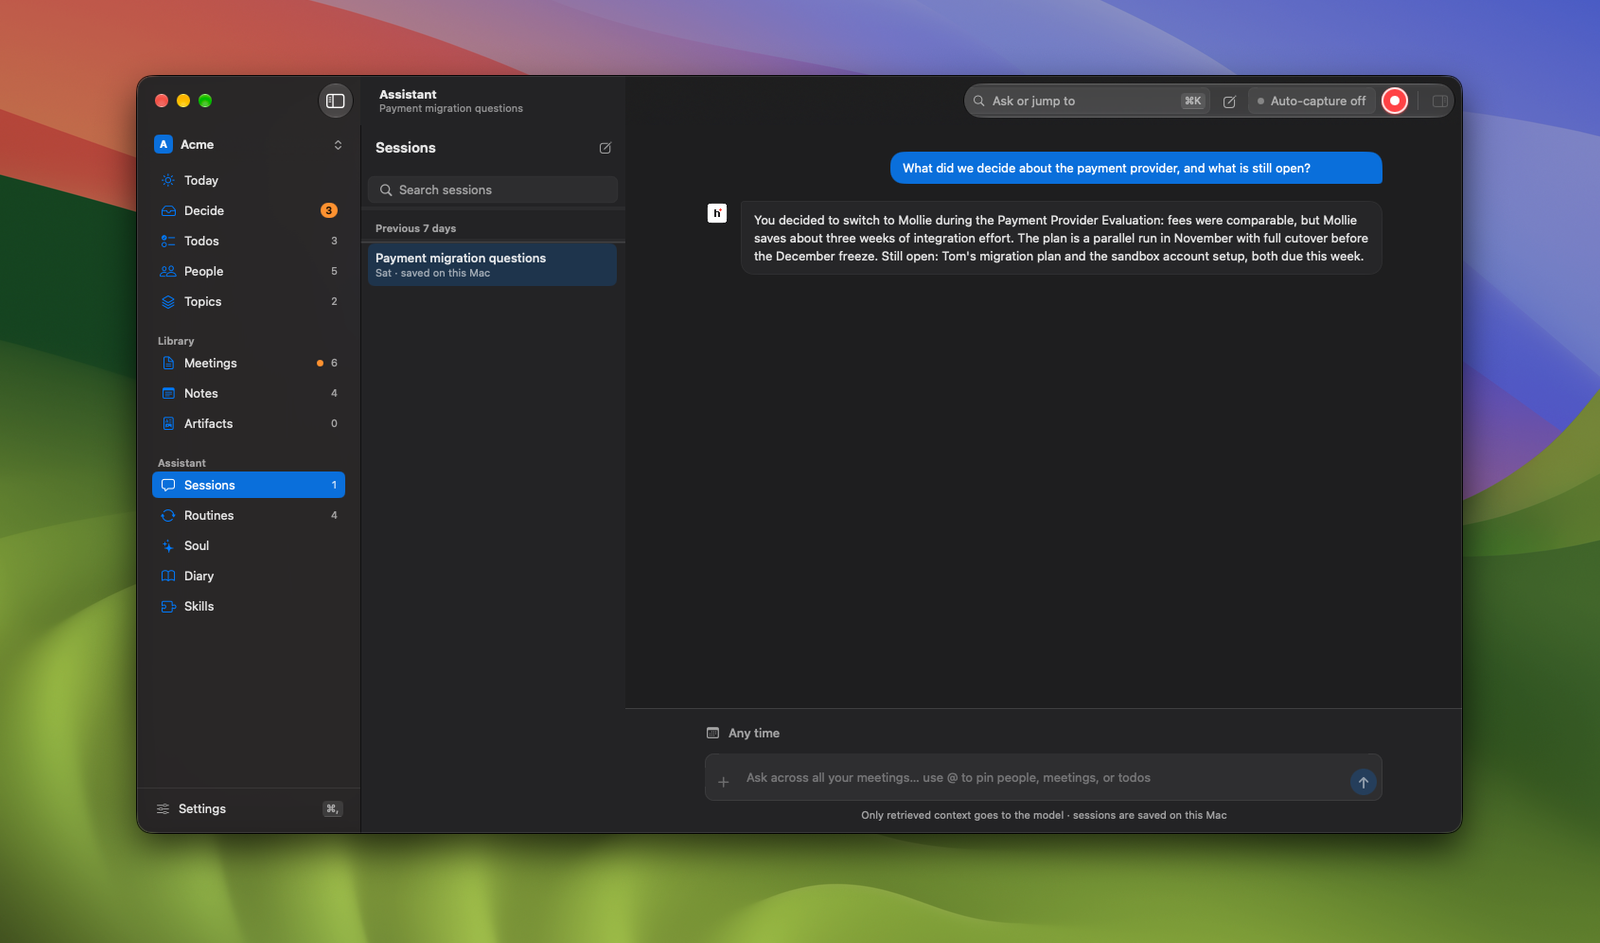Image resolution: width=1600 pixels, height=943 pixels.
Task: Click the green window zoom button
Action: (x=205, y=101)
